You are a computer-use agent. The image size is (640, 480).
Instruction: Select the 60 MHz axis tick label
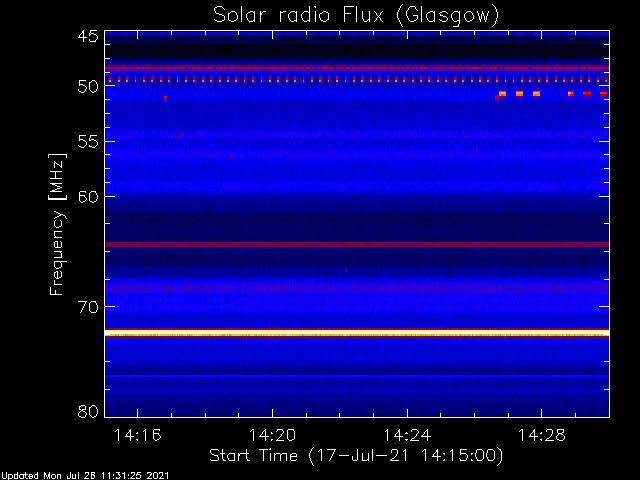(x=88, y=197)
